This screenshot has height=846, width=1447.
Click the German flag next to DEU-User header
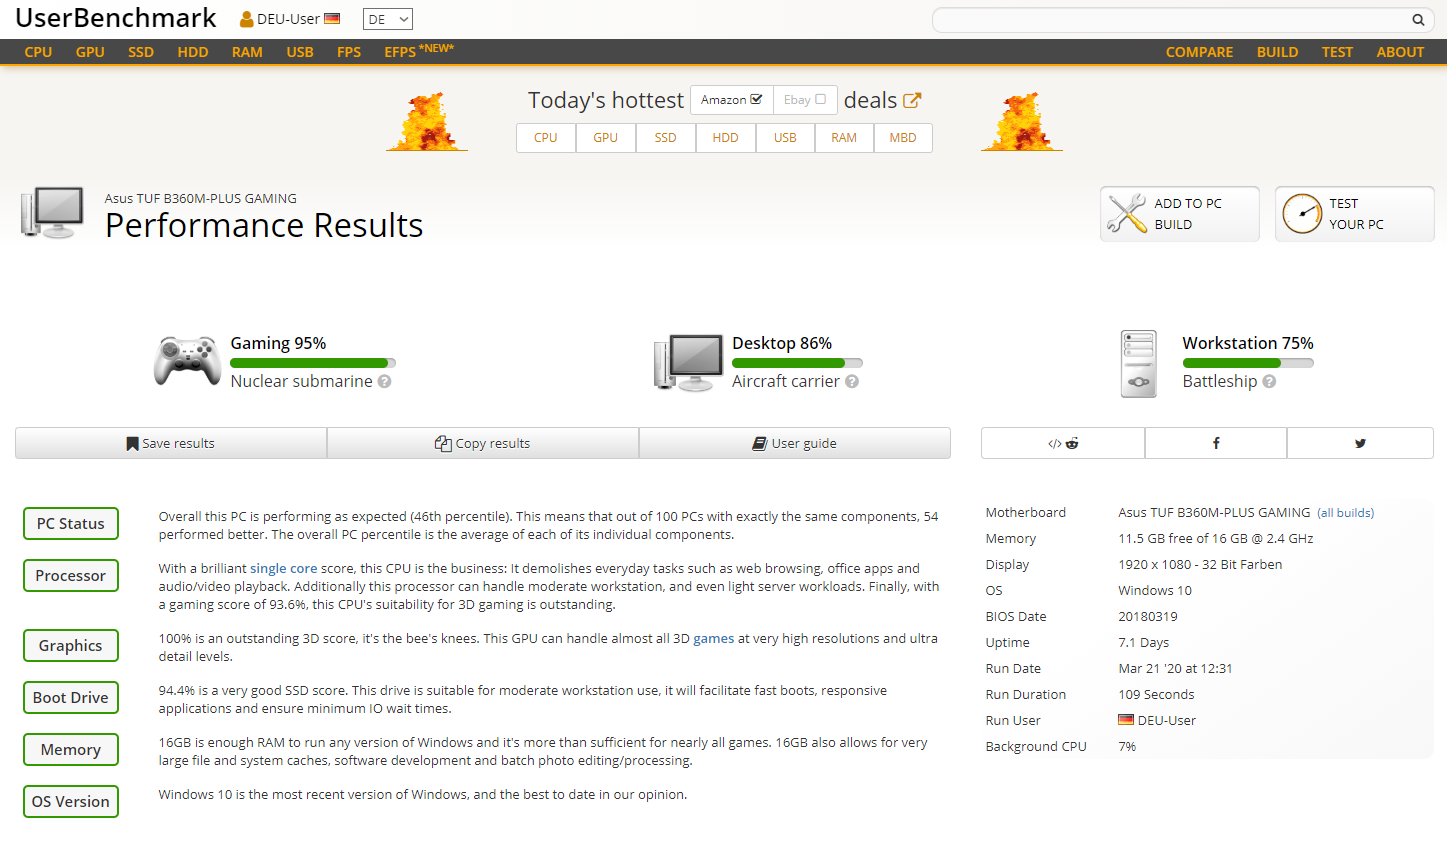click(x=332, y=19)
